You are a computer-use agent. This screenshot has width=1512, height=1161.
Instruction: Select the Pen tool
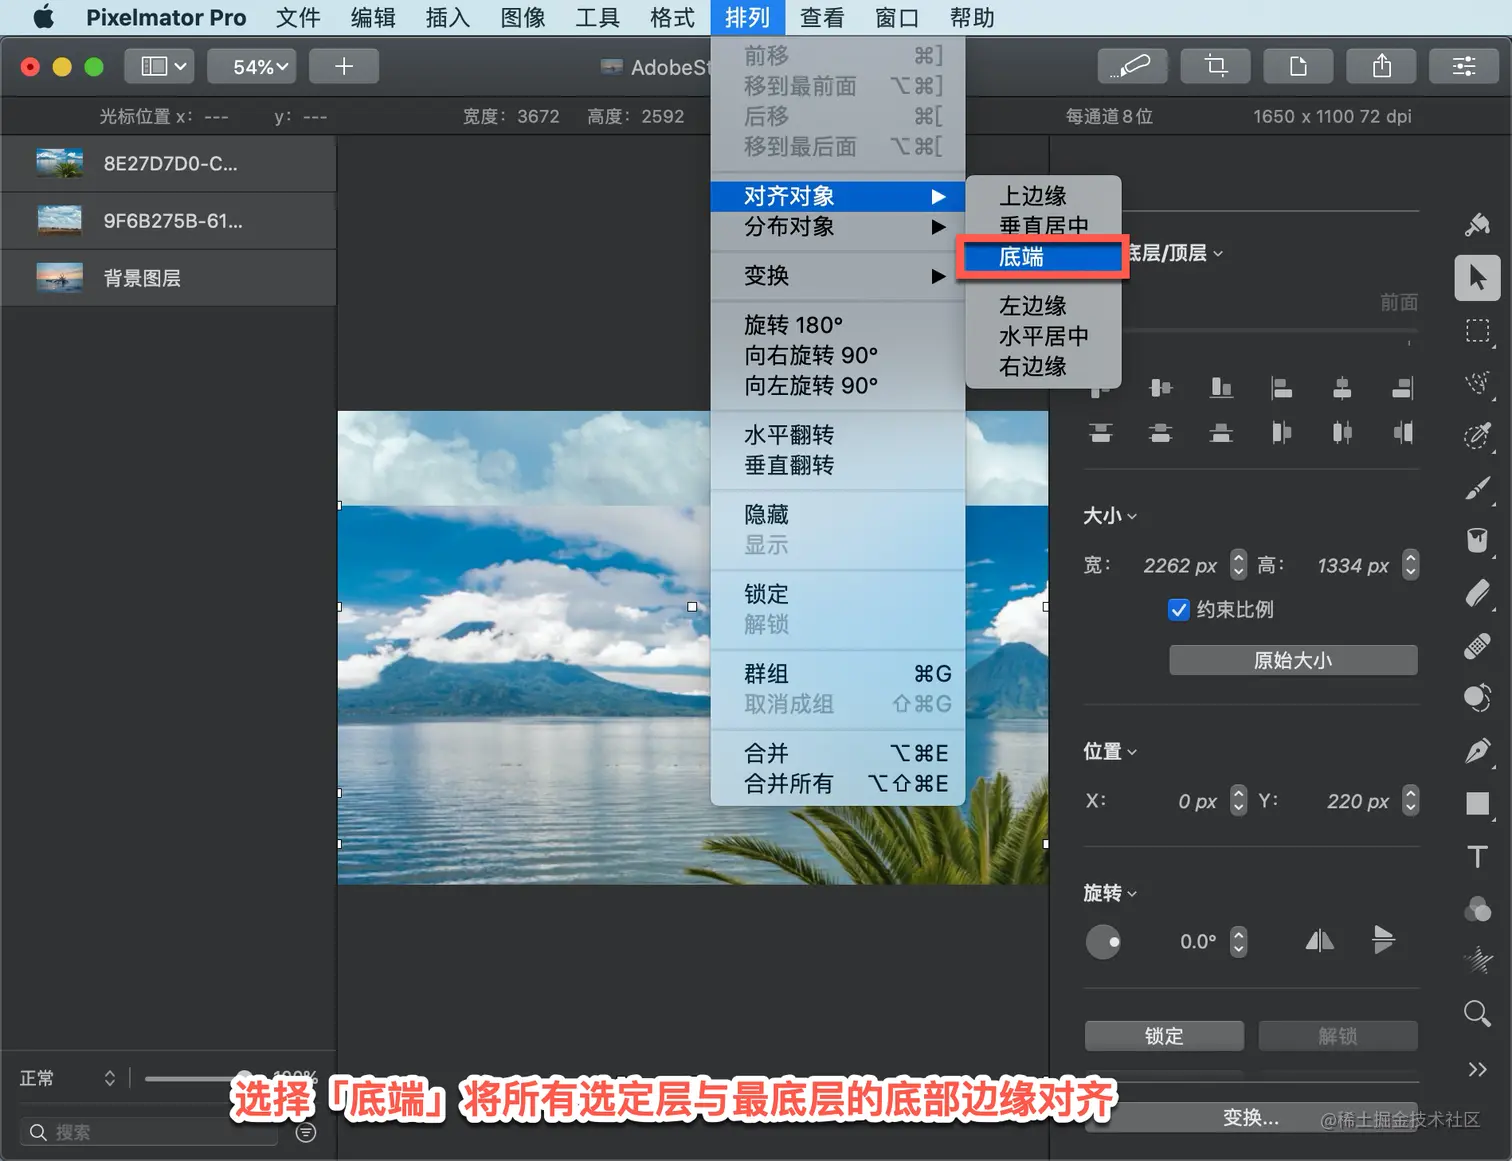click(1477, 750)
